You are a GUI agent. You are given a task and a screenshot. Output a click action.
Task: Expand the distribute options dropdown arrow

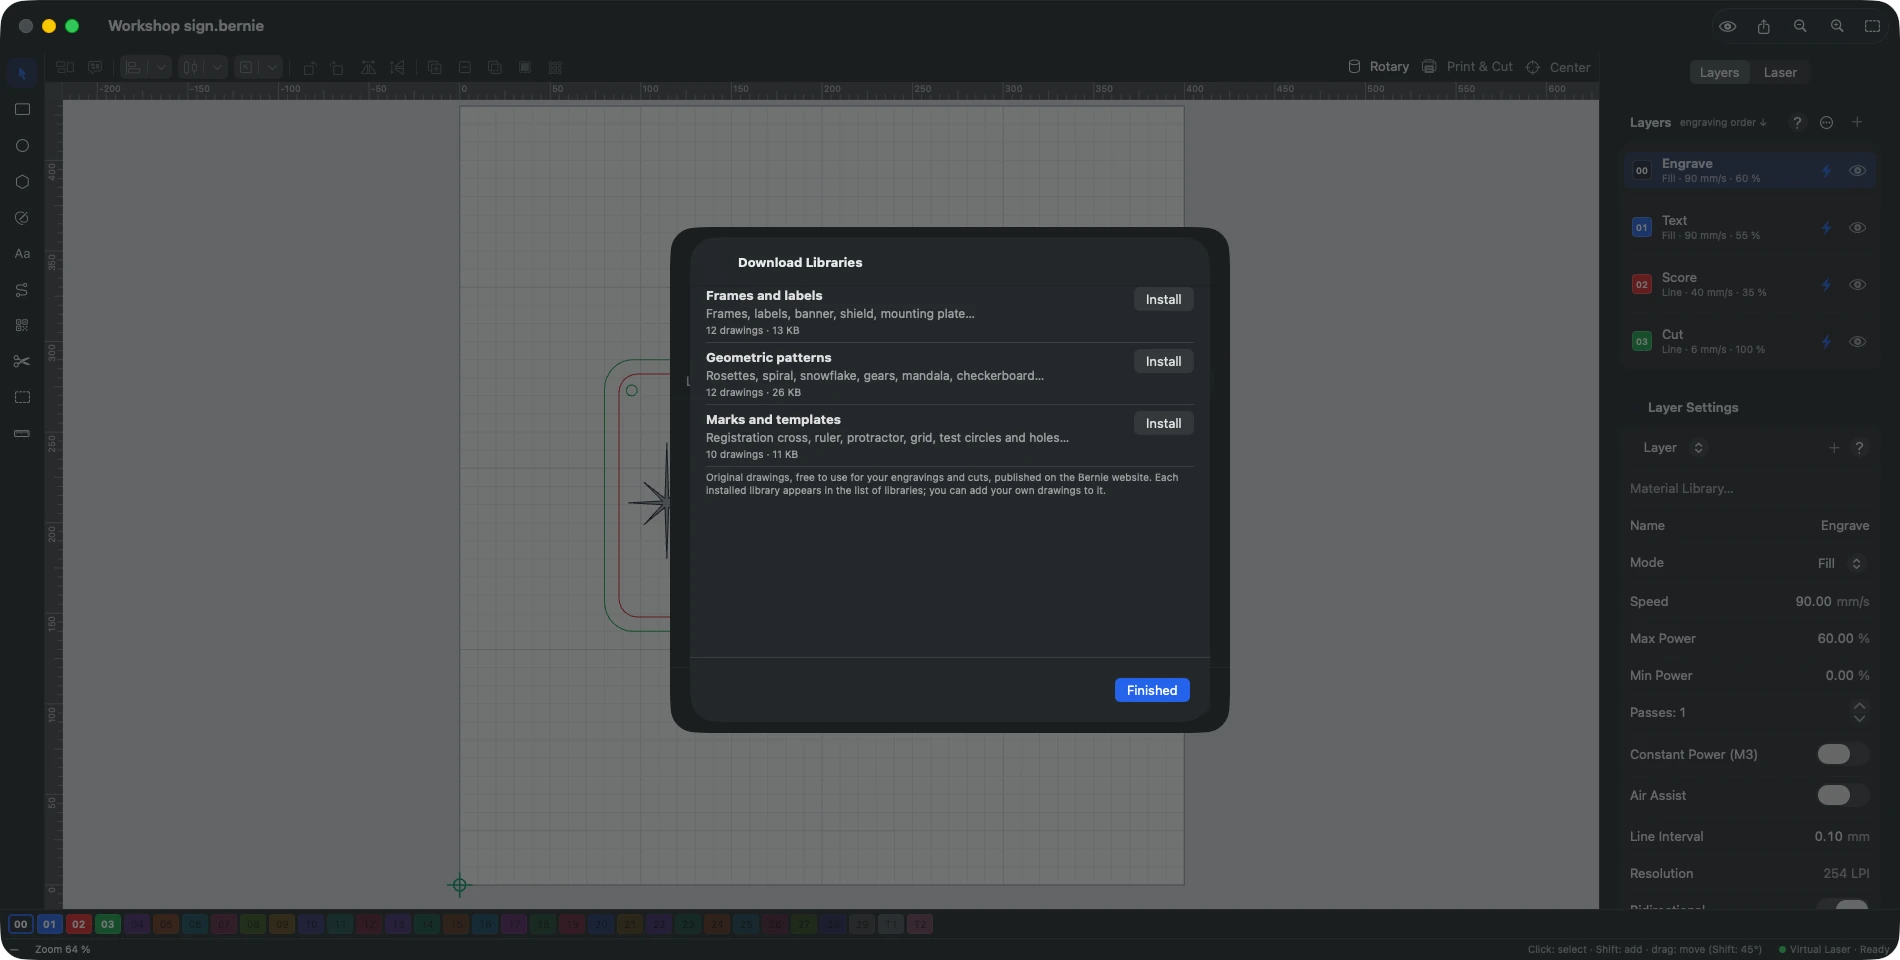[x=217, y=67]
